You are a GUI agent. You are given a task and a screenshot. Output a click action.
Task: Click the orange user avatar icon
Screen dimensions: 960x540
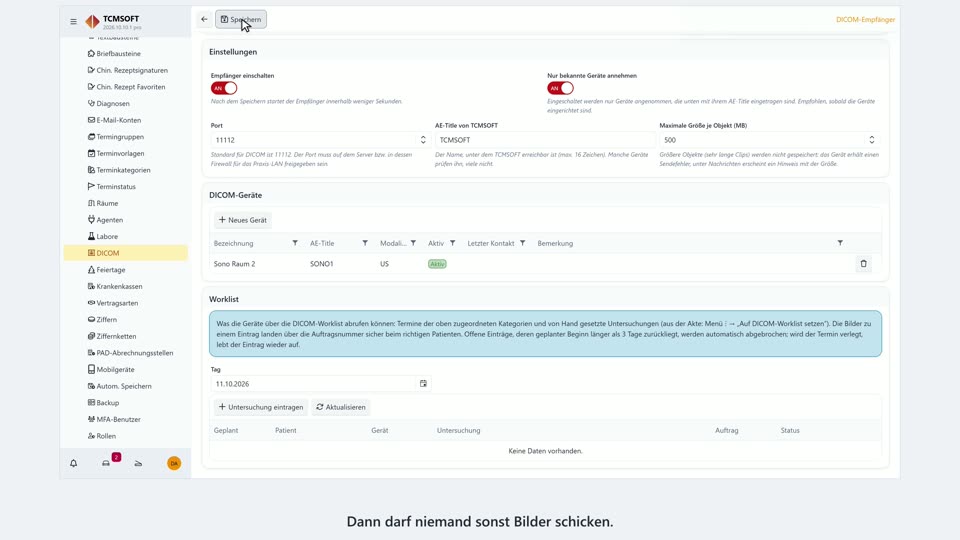point(174,463)
